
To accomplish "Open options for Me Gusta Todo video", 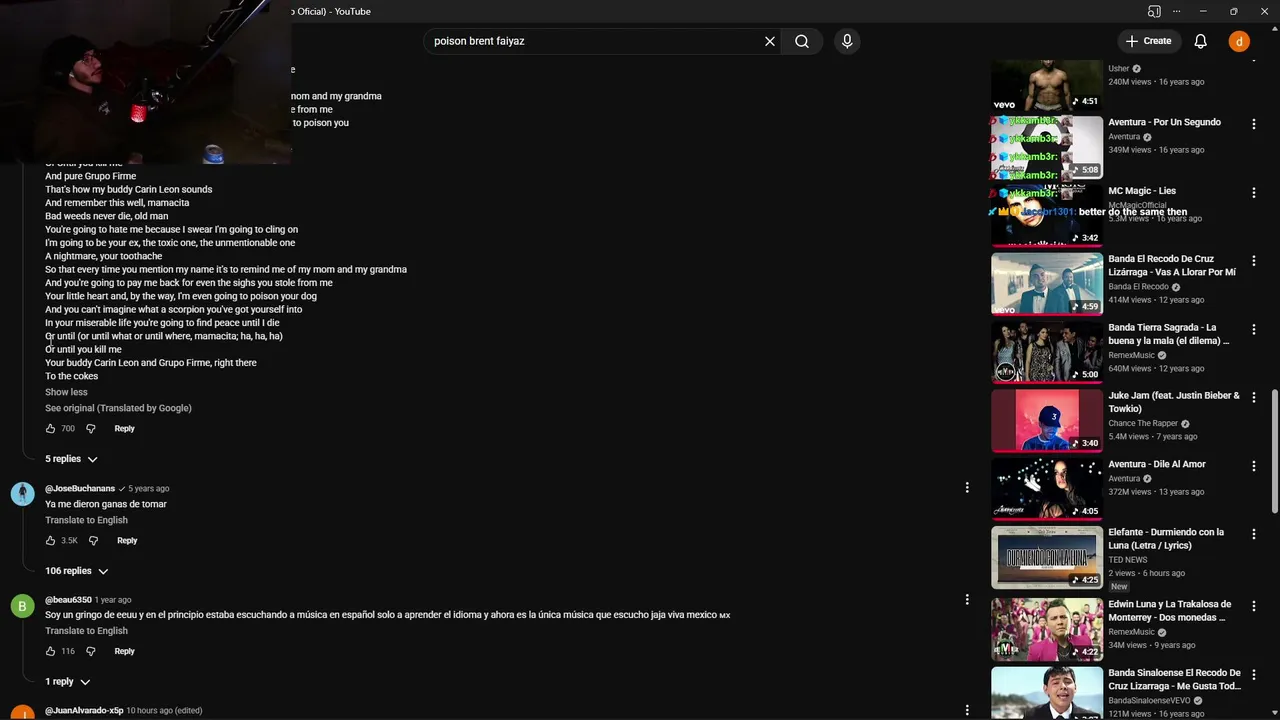I will point(1254,675).
